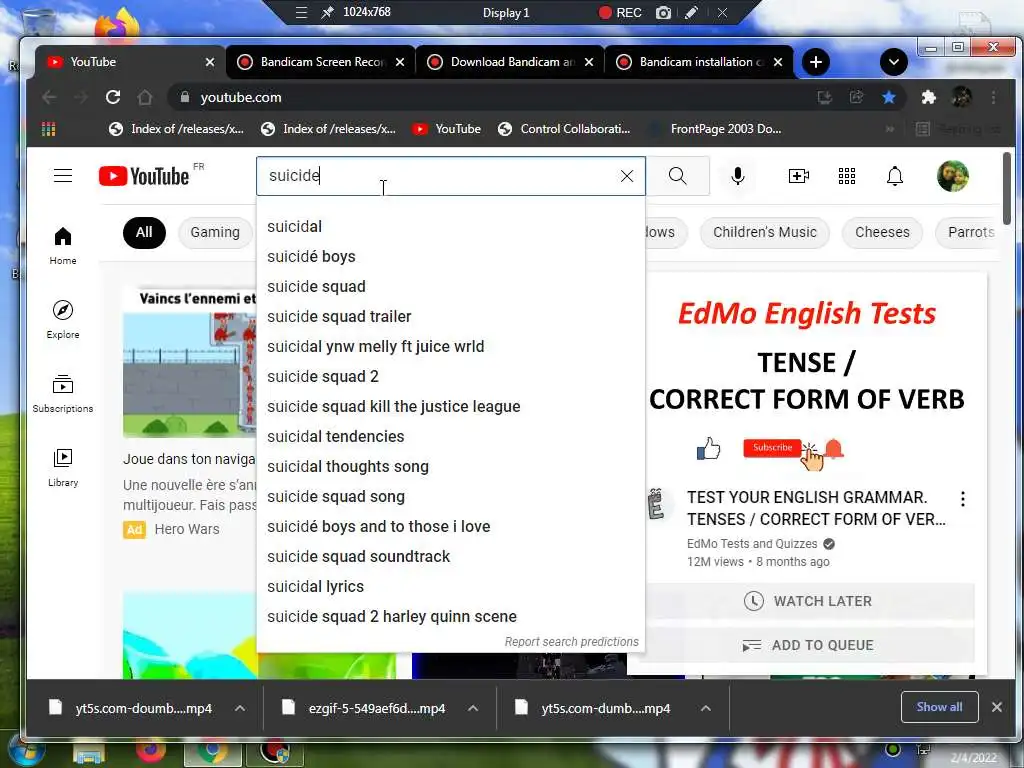Open the bookmarks bar apps grid icon

tap(48, 129)
